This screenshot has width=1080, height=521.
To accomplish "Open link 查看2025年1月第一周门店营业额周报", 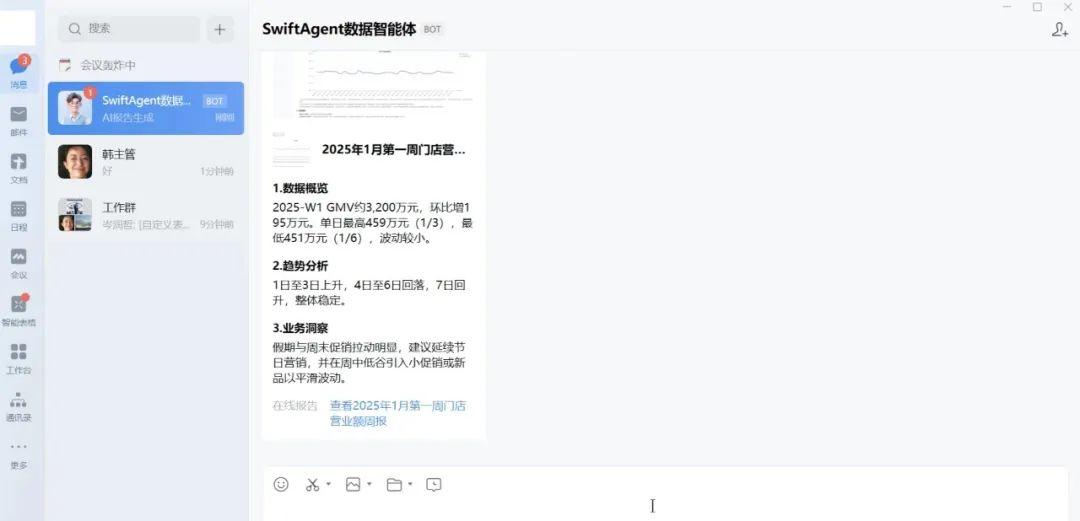I will [397, 413].
